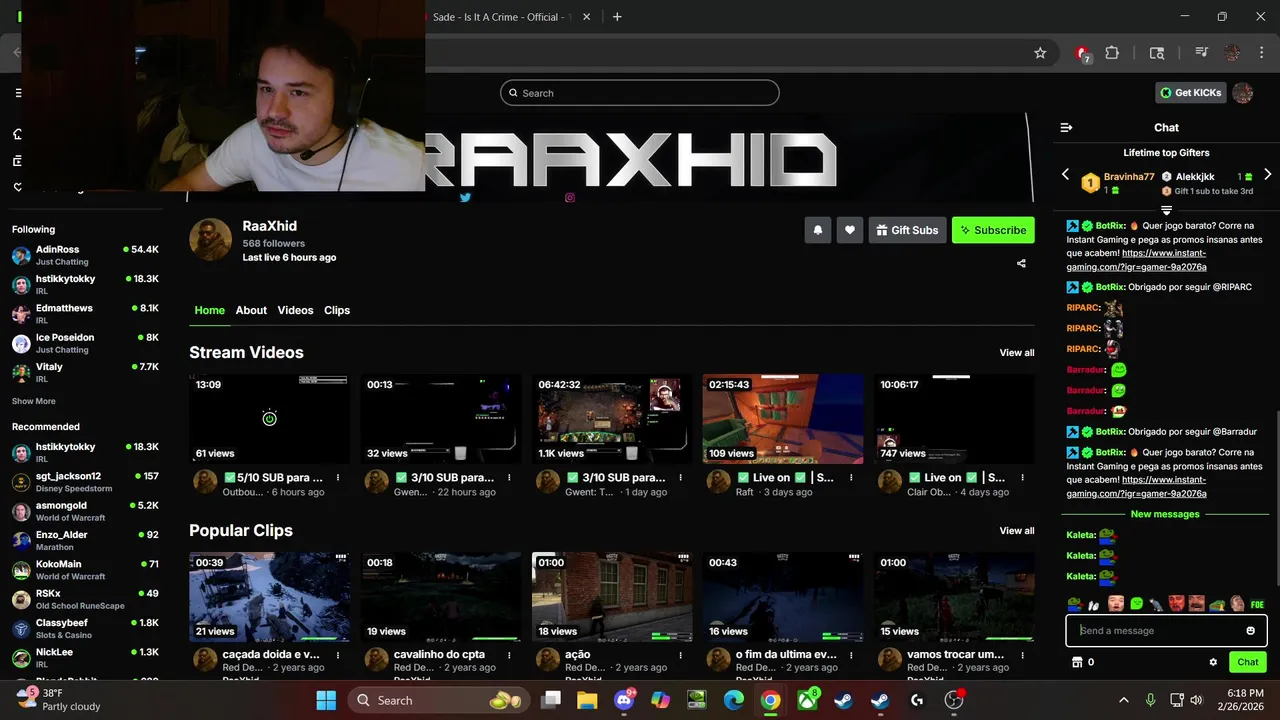Open a new browser tab

[617, 17]
